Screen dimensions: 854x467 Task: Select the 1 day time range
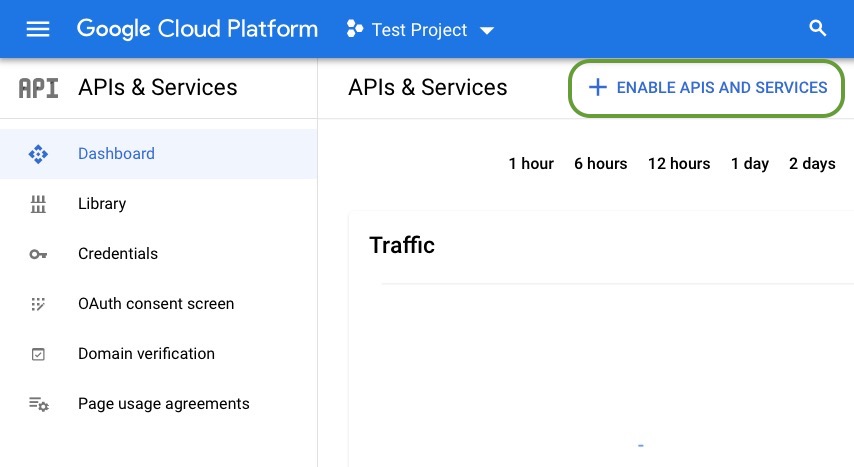749,164
